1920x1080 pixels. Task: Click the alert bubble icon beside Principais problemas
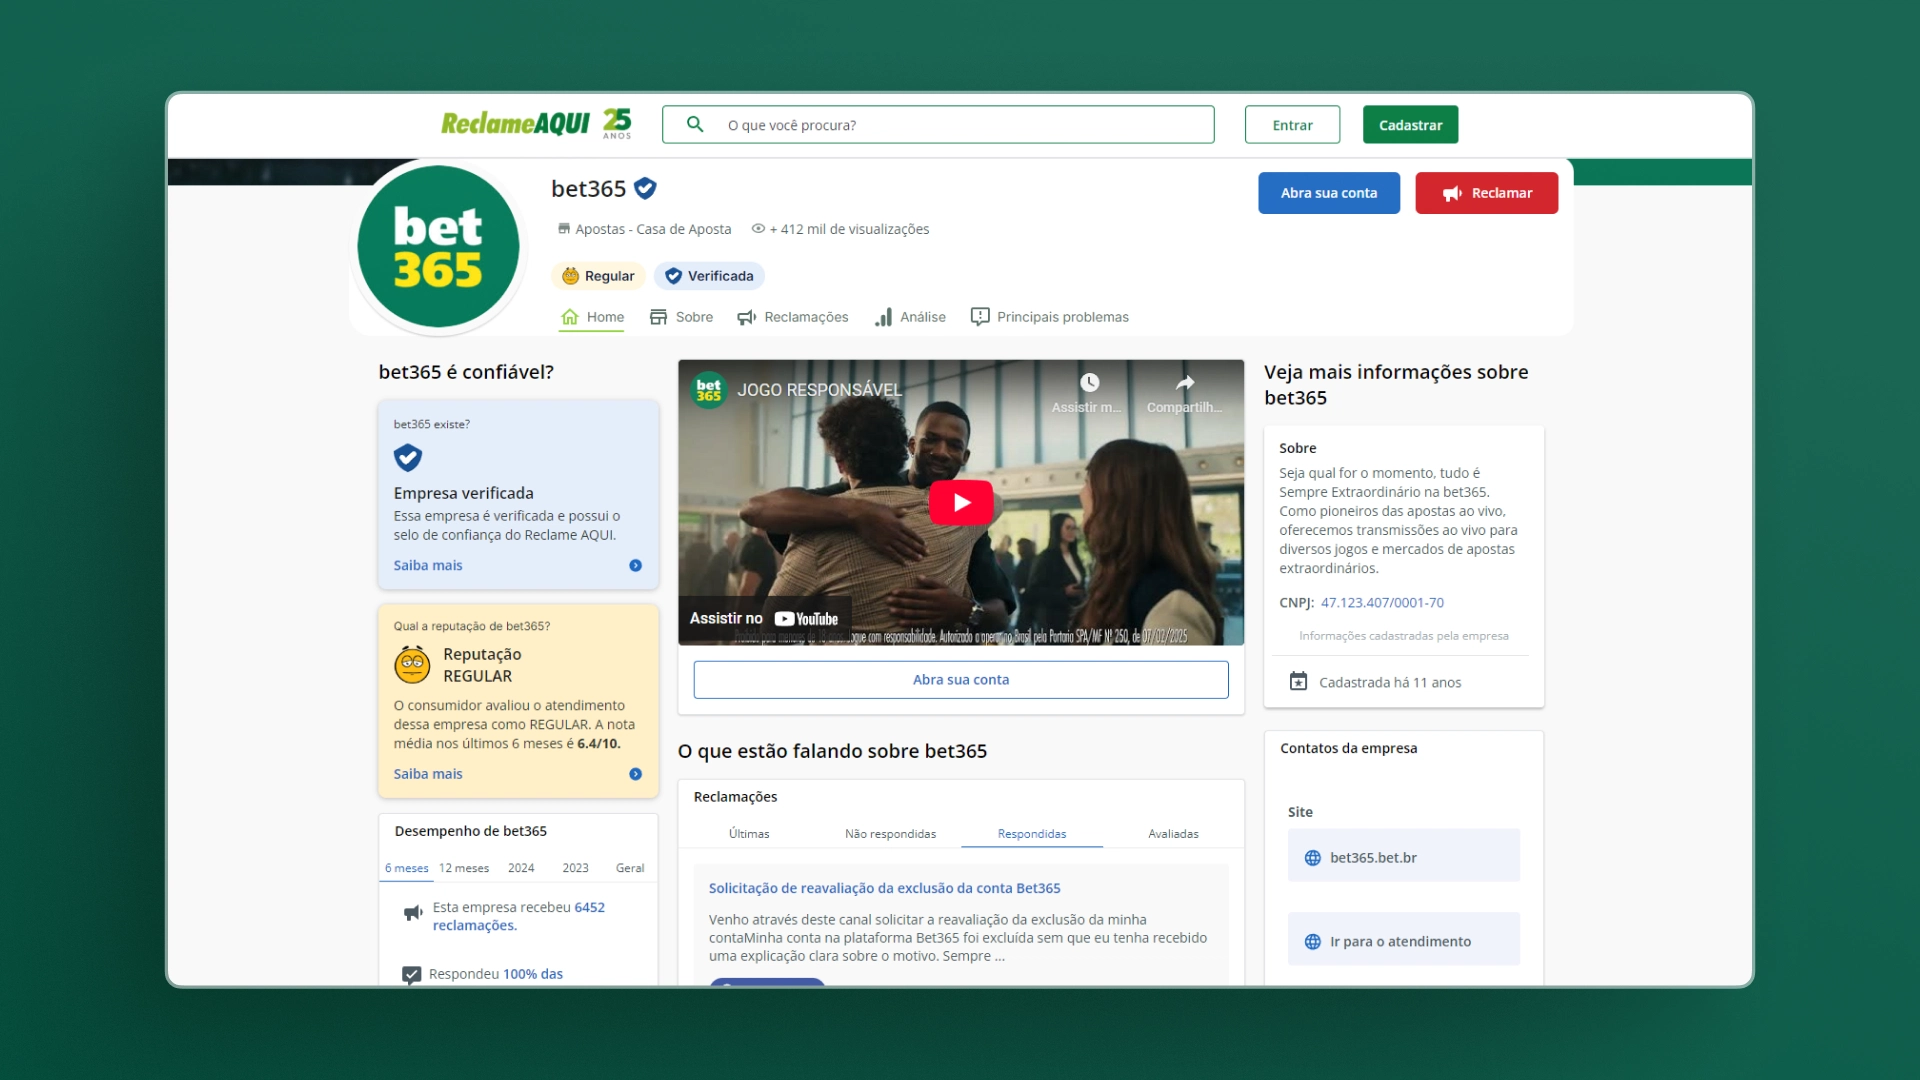click(980, 317)
